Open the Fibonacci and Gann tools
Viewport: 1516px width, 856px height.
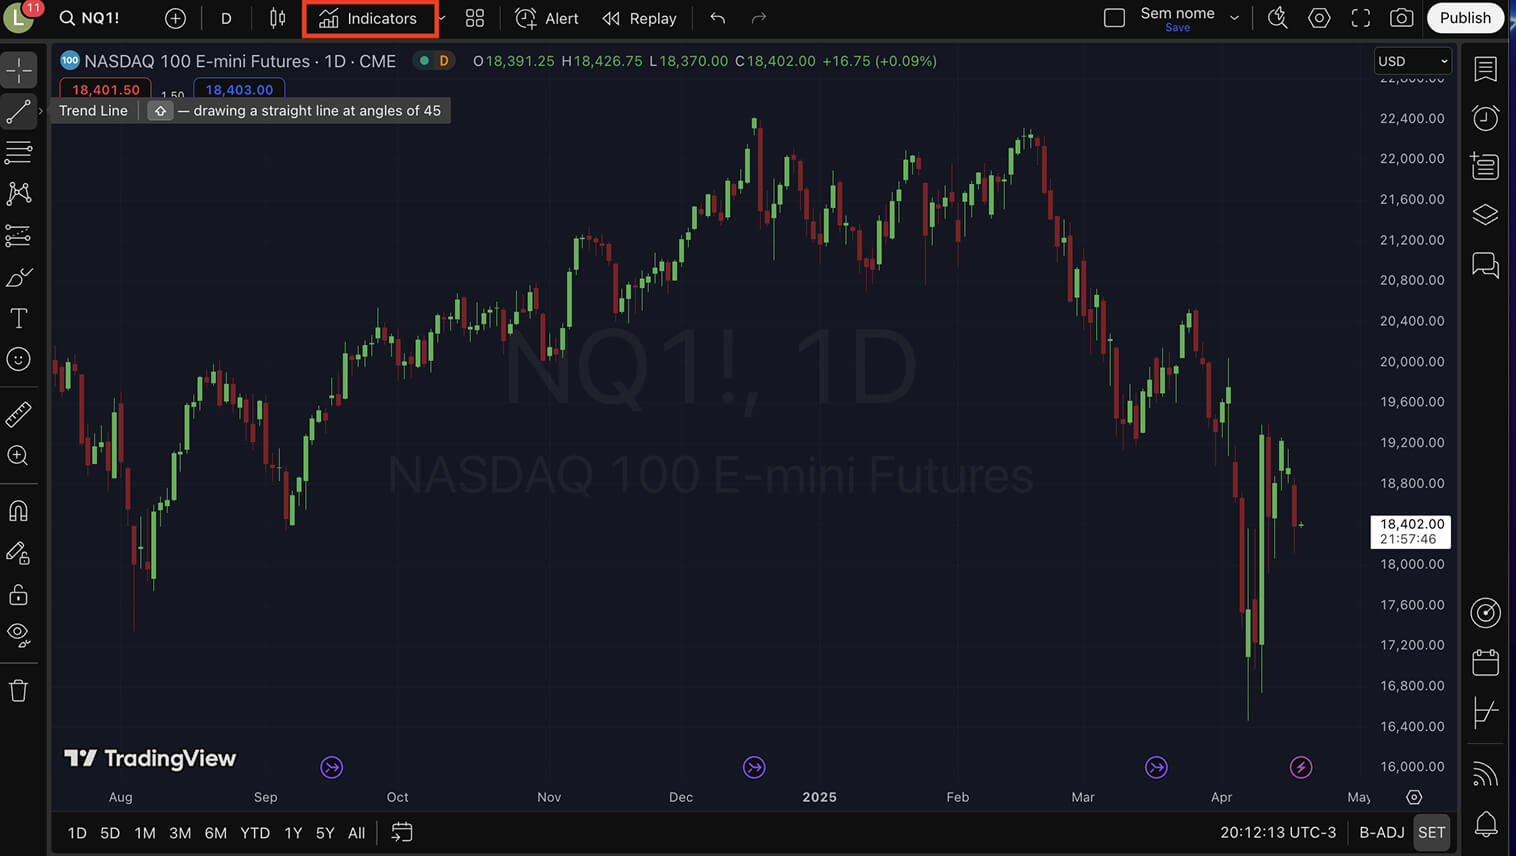[x=19, y=152]
